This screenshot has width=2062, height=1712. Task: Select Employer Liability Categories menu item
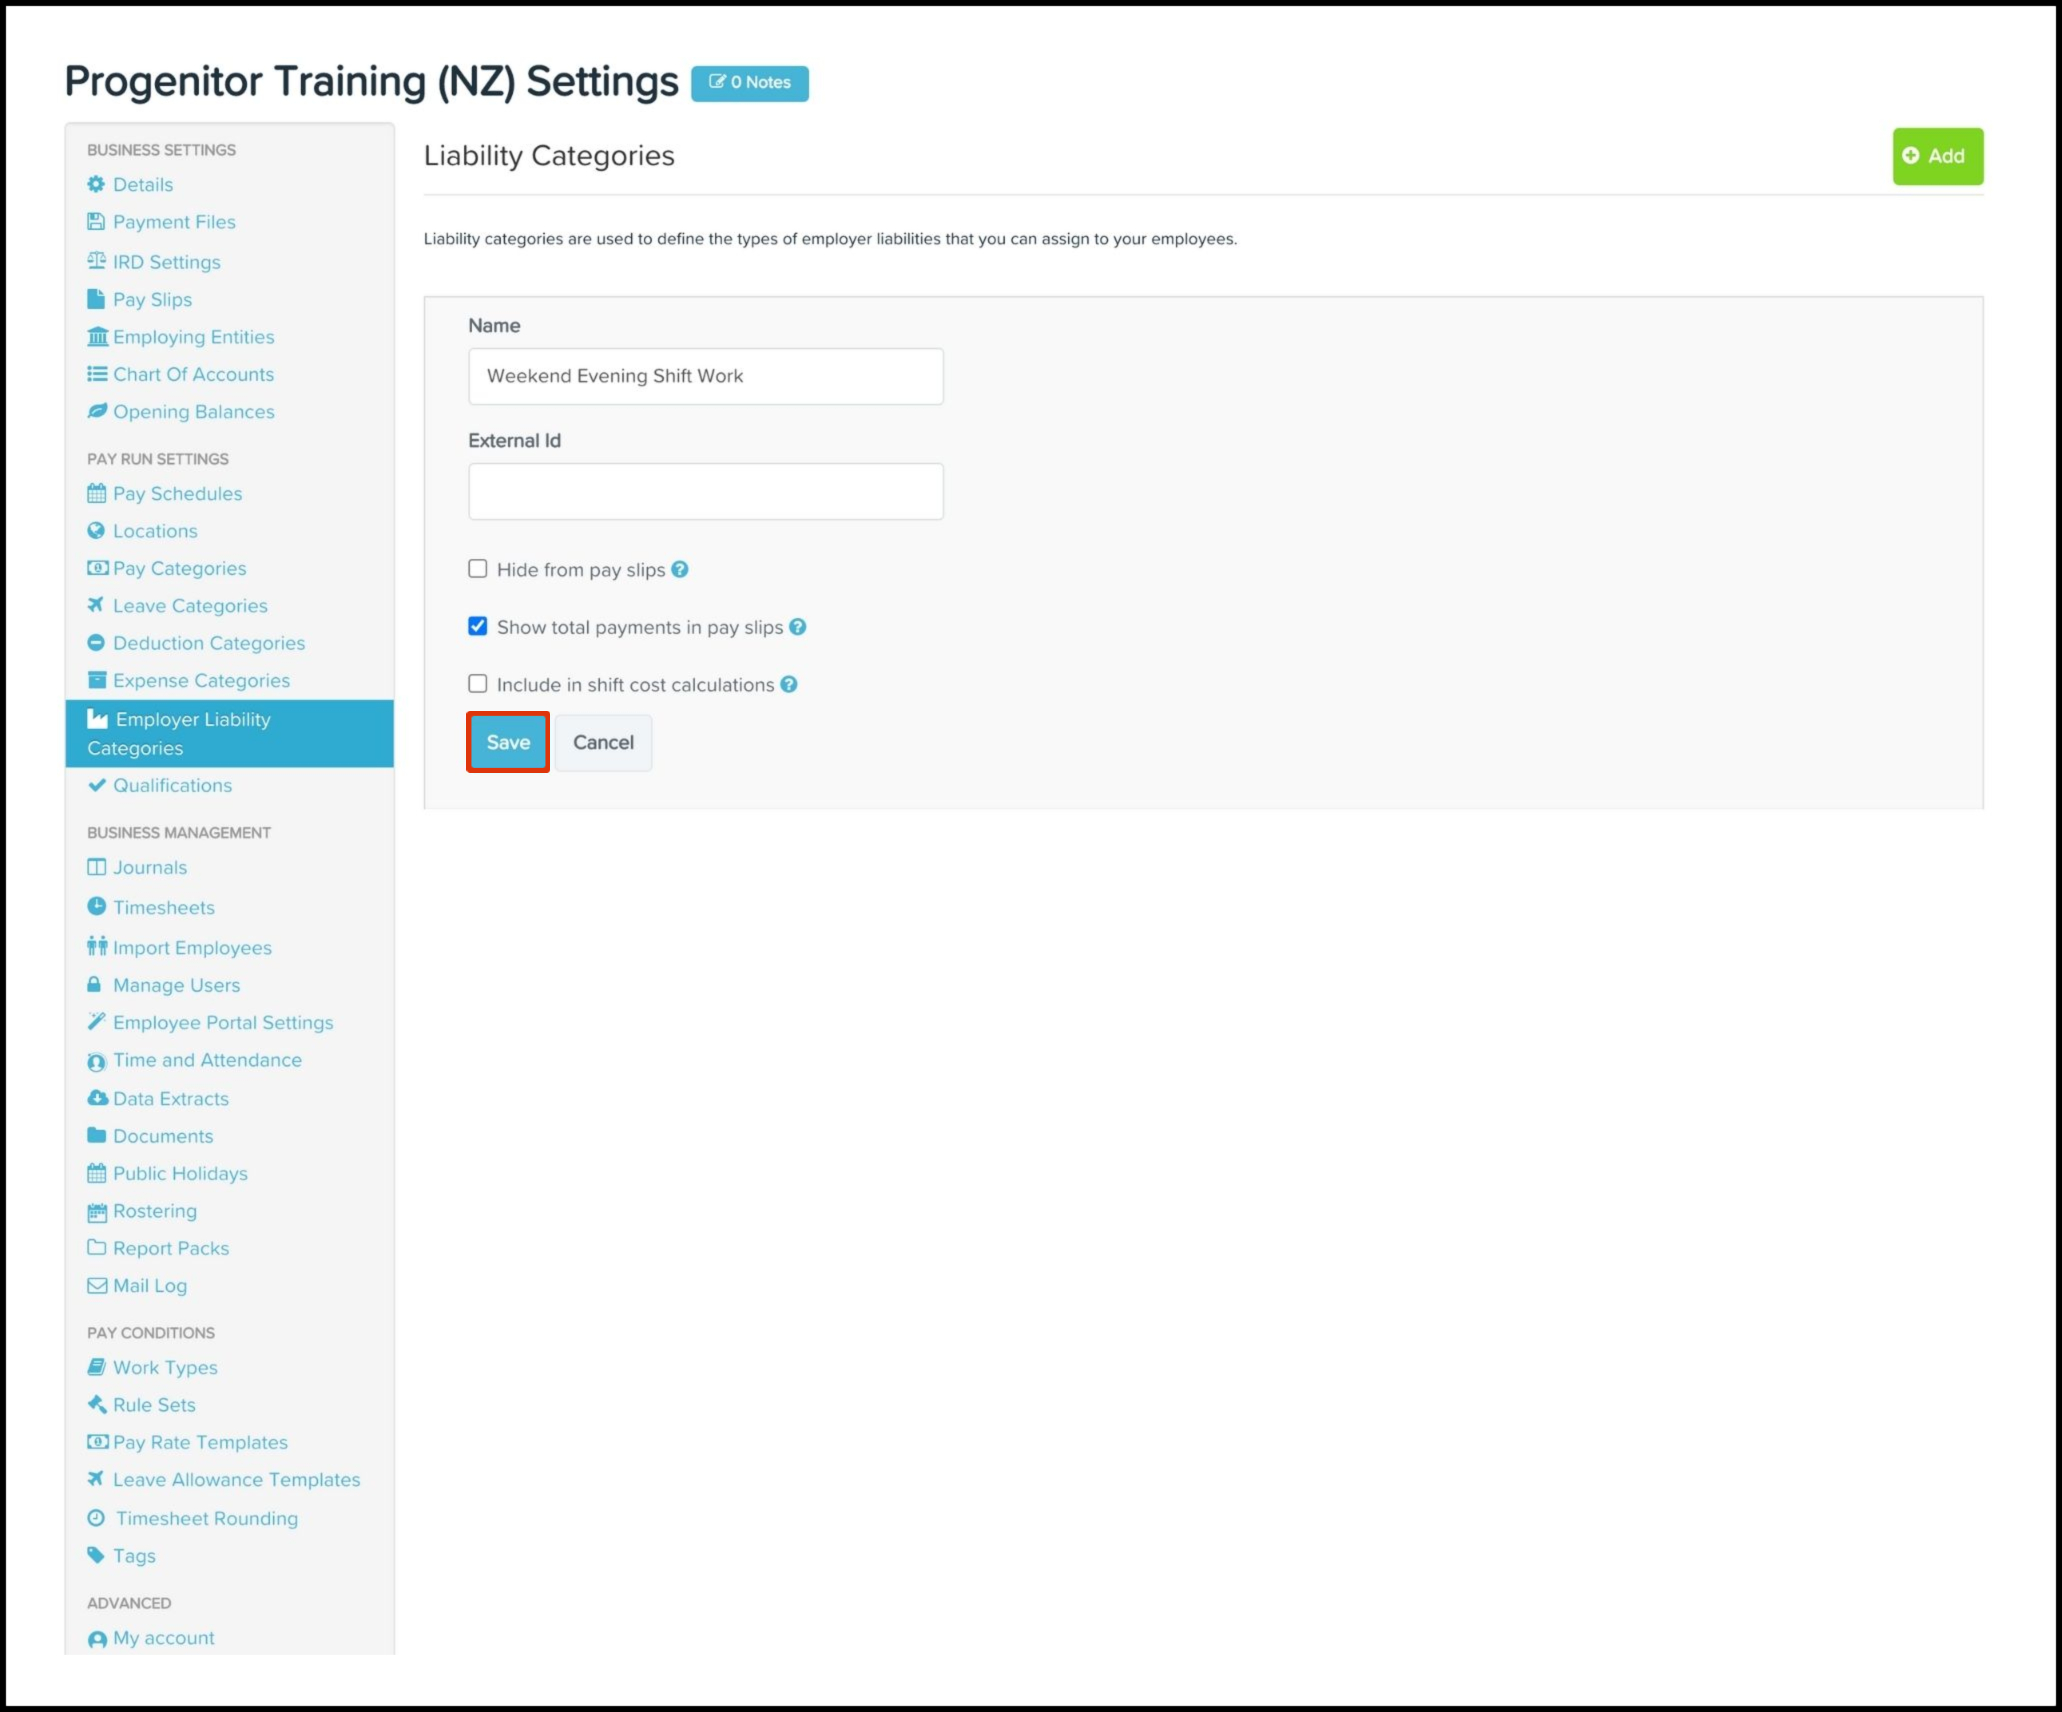[192, 733]
